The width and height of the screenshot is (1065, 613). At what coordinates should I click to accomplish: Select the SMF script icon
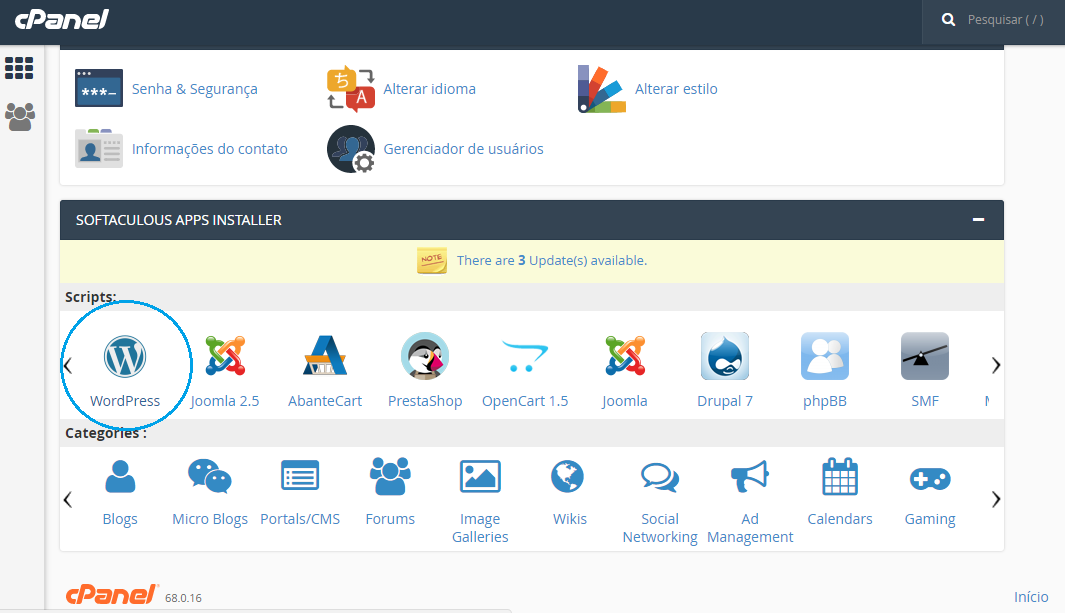point(924,356)
